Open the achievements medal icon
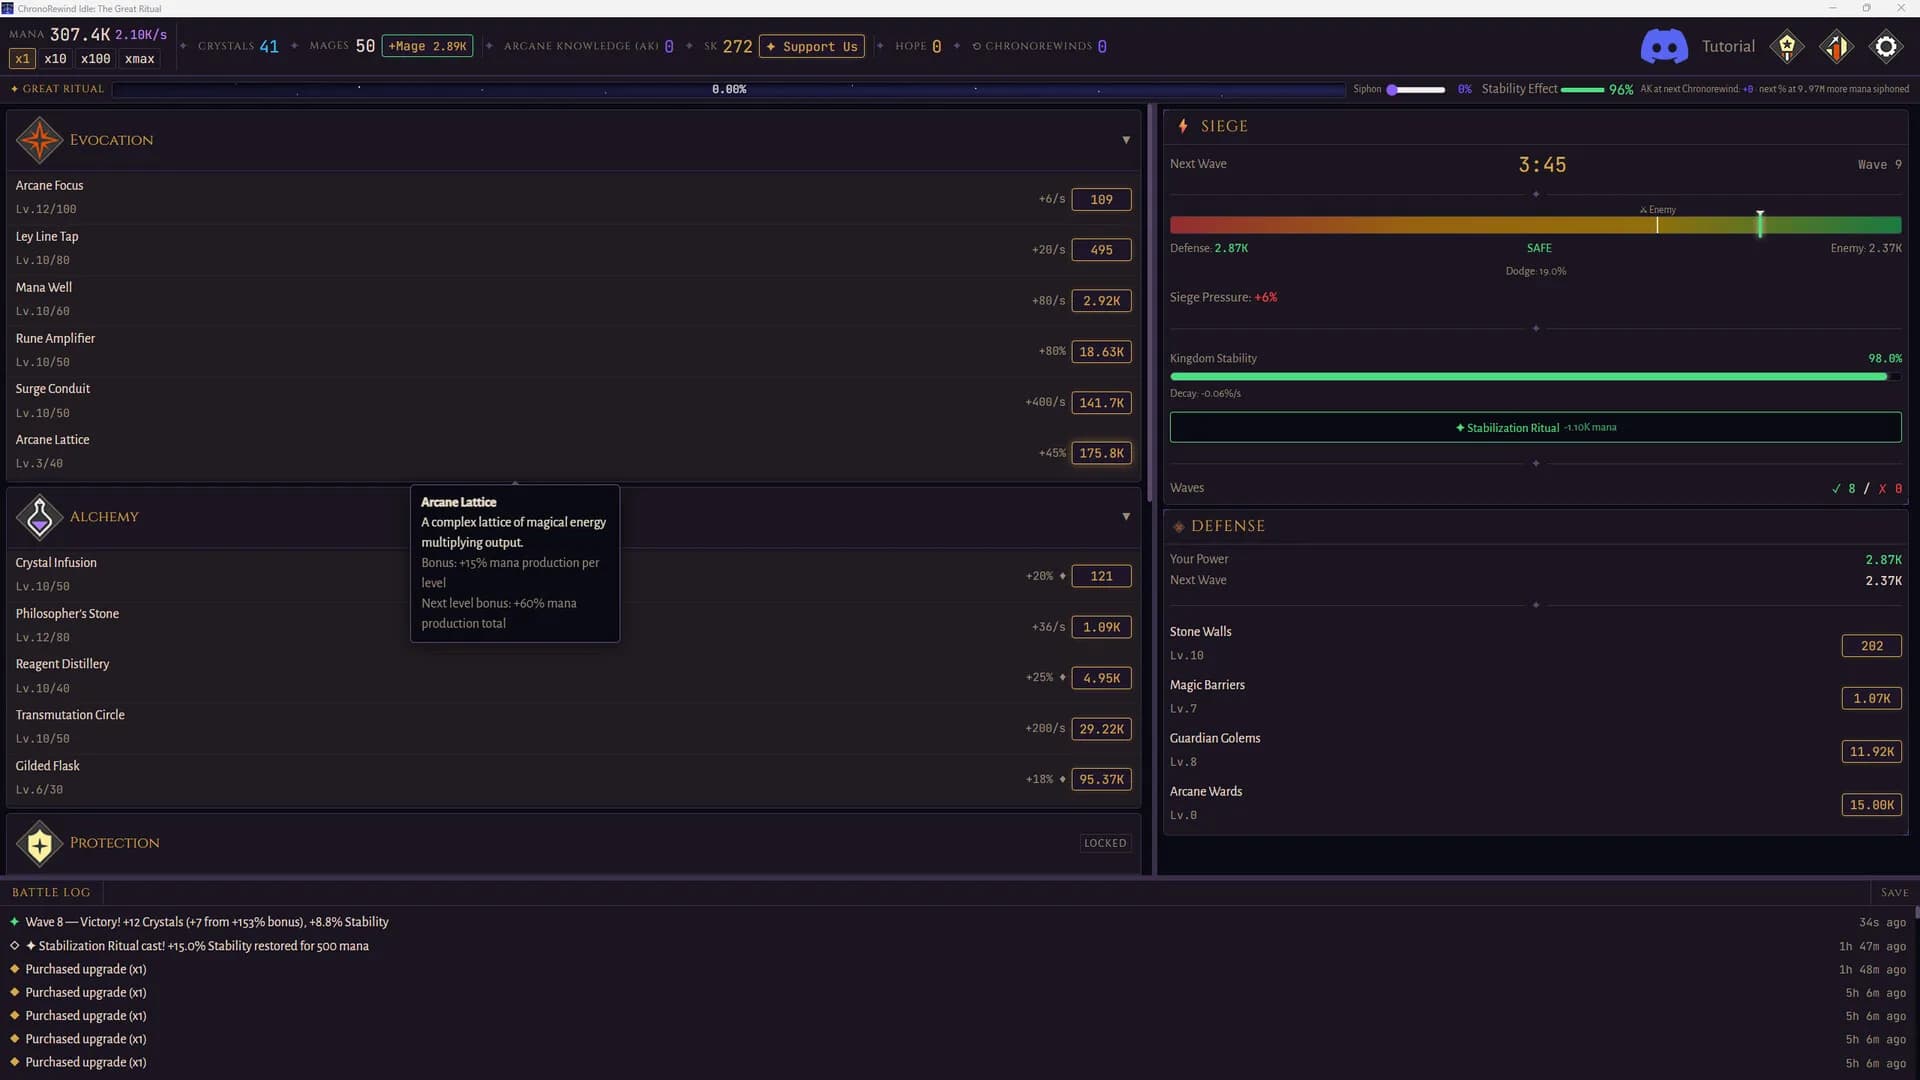This screenshot has height=1080, width=1920. pos(1787,46)
